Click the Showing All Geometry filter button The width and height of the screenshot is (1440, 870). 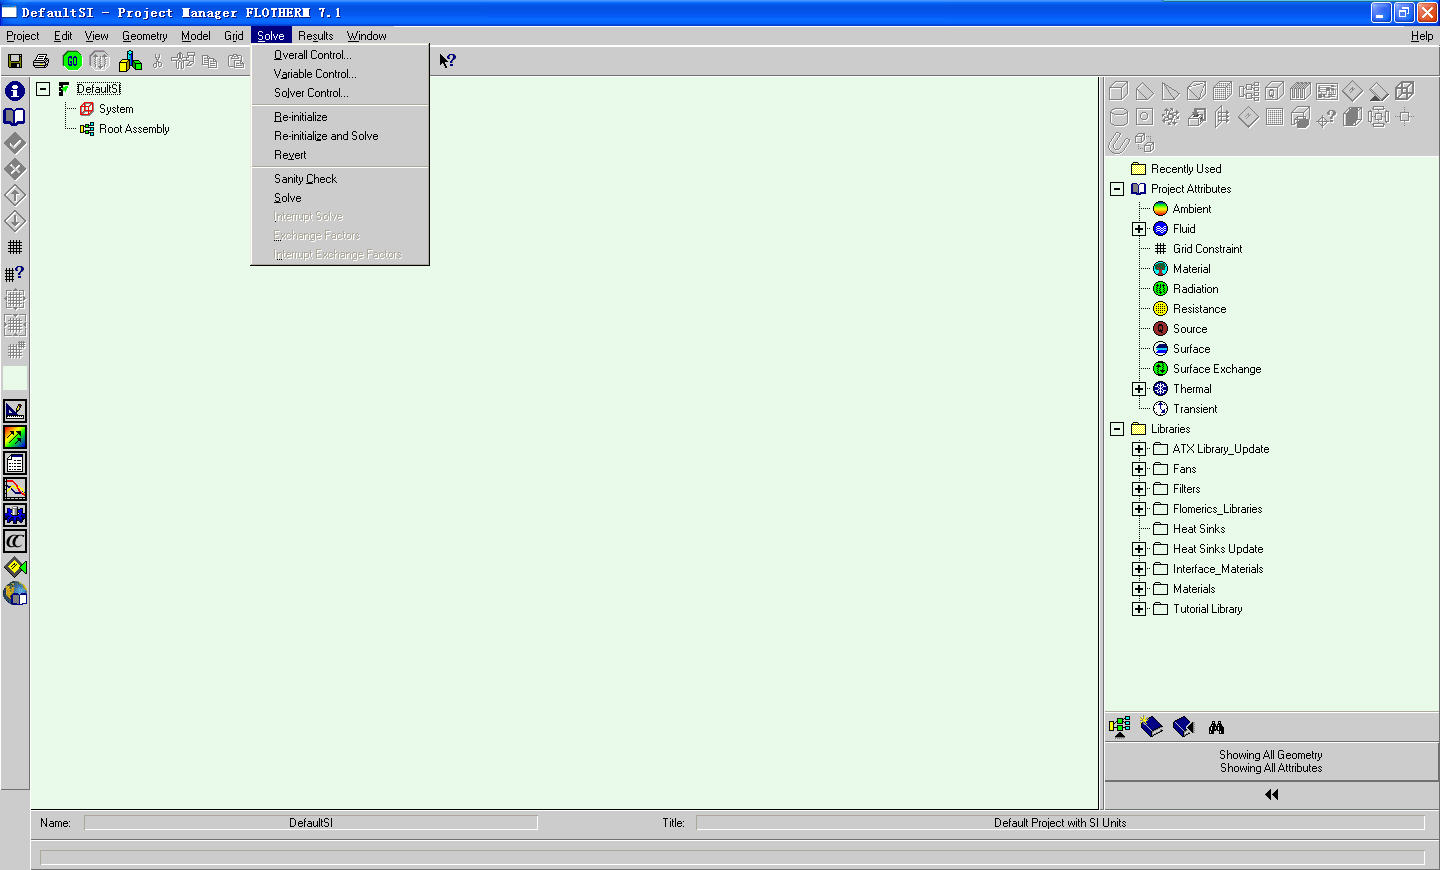(x=1271, y=762)
